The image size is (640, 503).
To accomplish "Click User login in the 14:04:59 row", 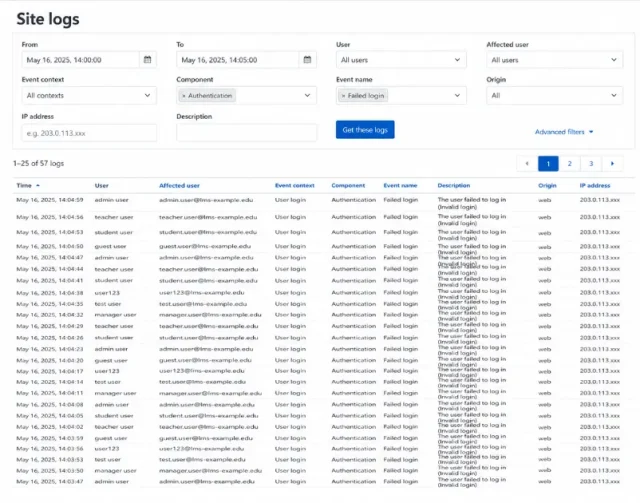I will pos(290,200).
